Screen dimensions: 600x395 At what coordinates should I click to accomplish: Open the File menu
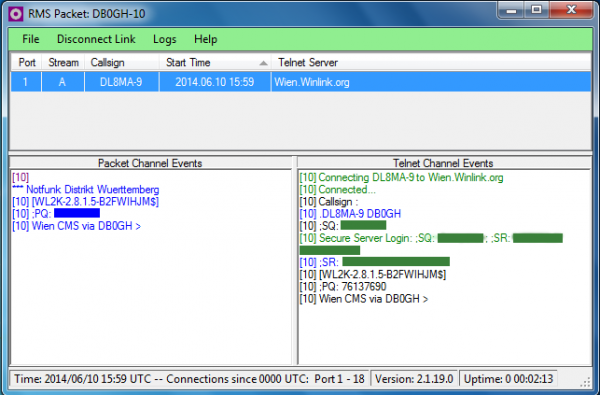pyautogui.click(x=31, y=39)
